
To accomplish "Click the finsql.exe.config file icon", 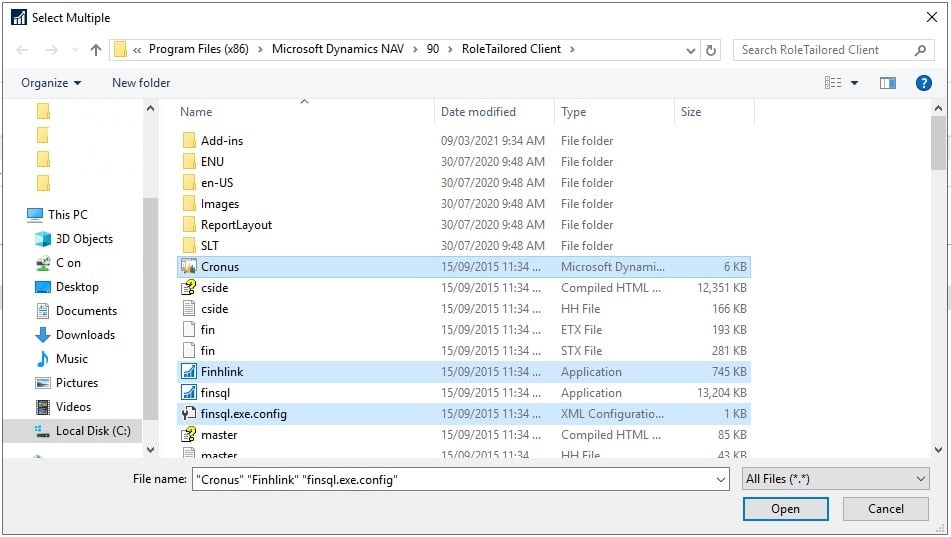I will coord(189,413).
